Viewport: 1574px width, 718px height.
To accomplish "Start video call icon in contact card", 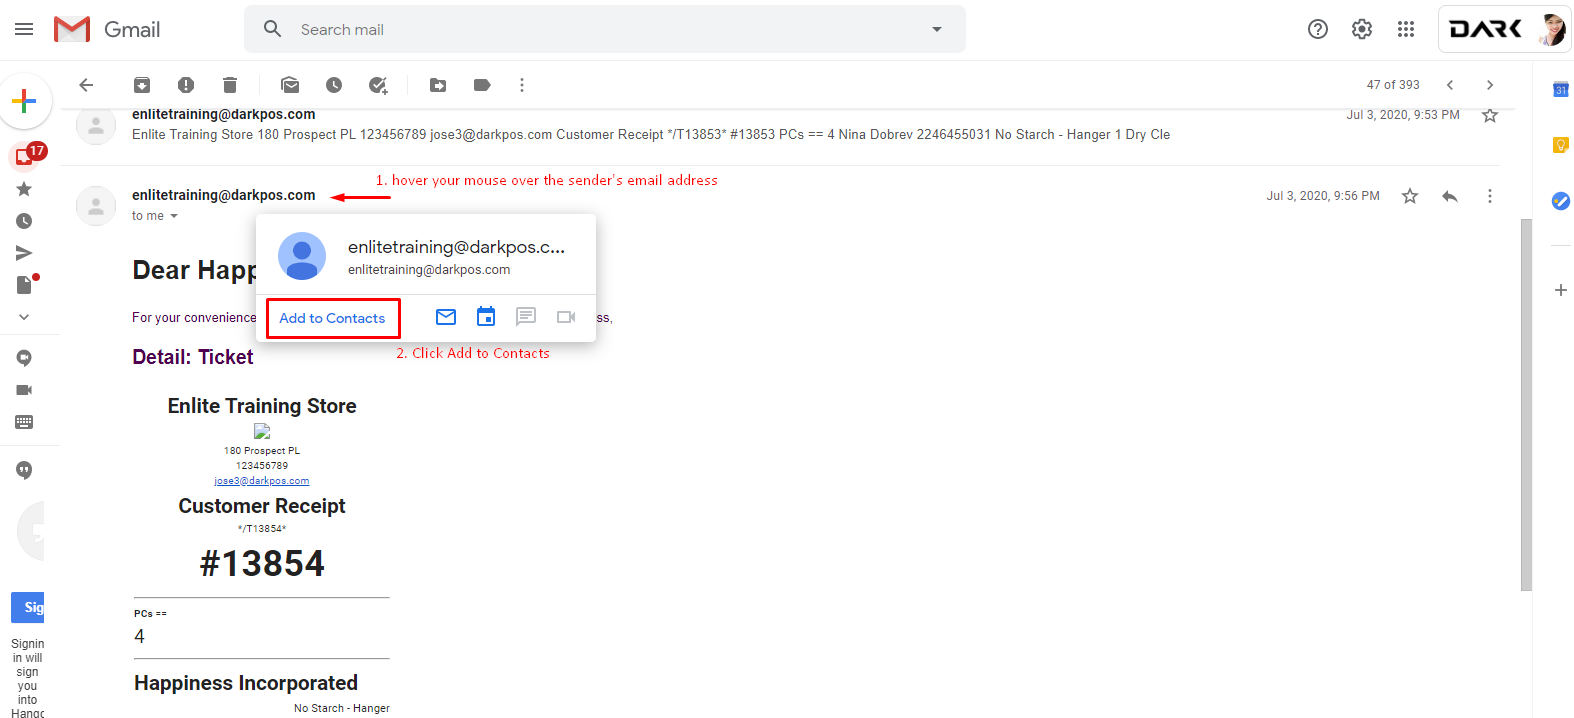I will coord(566,317).
